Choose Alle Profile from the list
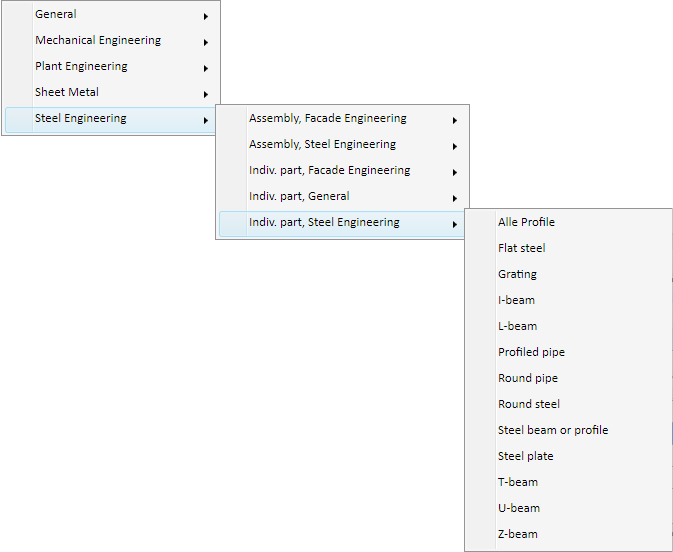Image resolution: width=673 pixels, height=552 pixels. tap(569, 222)
